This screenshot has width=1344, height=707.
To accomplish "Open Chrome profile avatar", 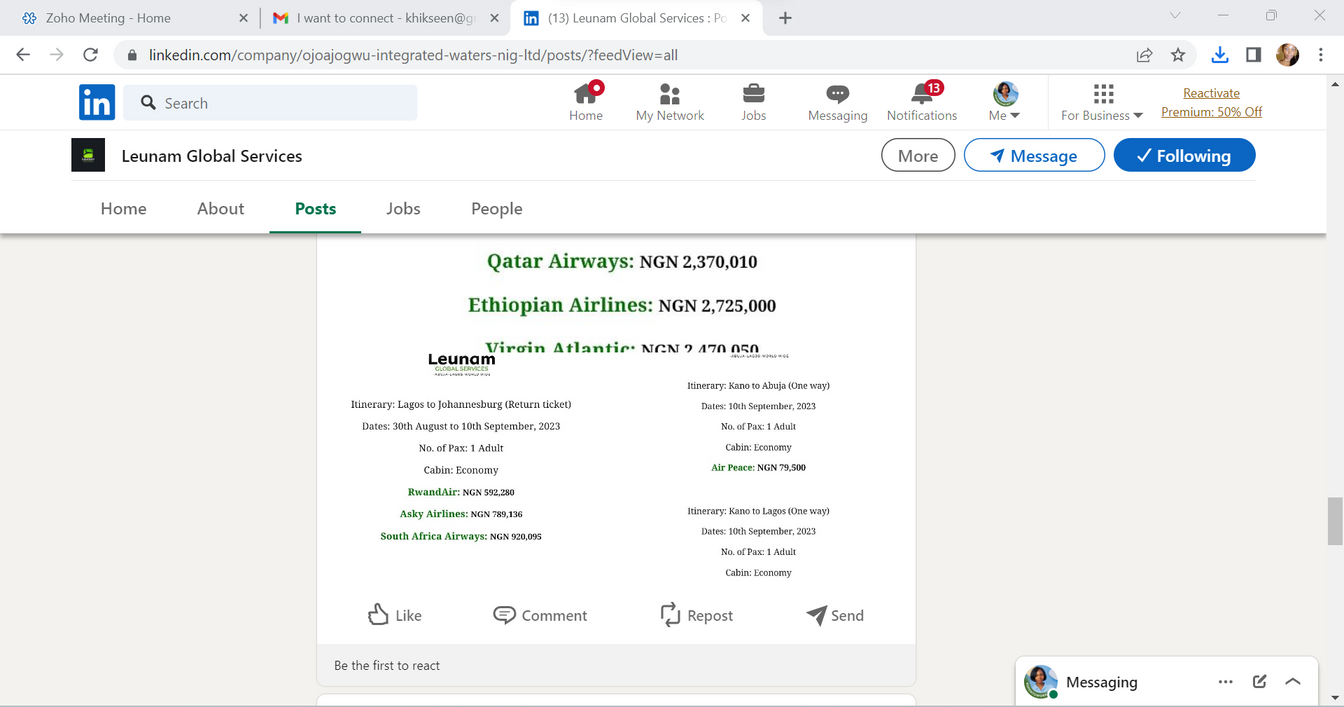I will point(1287,55).
